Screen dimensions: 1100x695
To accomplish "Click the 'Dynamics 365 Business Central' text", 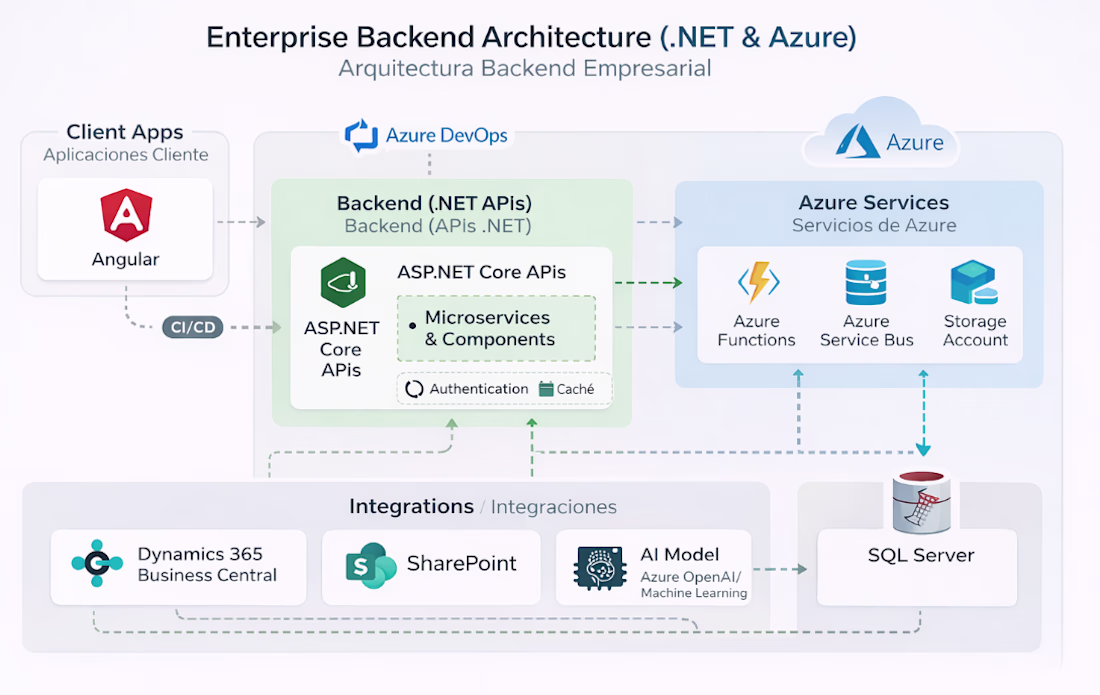I will coord(207,565).
